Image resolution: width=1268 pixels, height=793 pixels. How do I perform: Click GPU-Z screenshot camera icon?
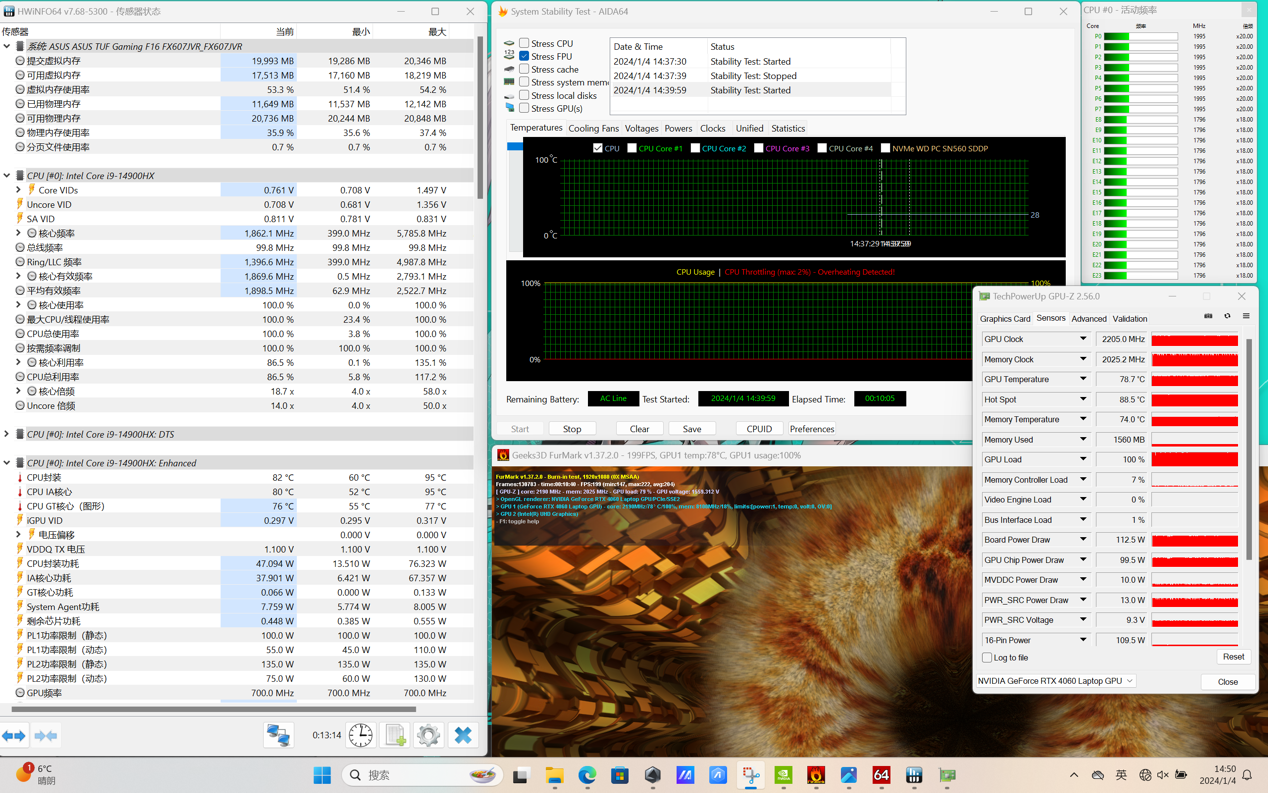(x=1208, y=316)
